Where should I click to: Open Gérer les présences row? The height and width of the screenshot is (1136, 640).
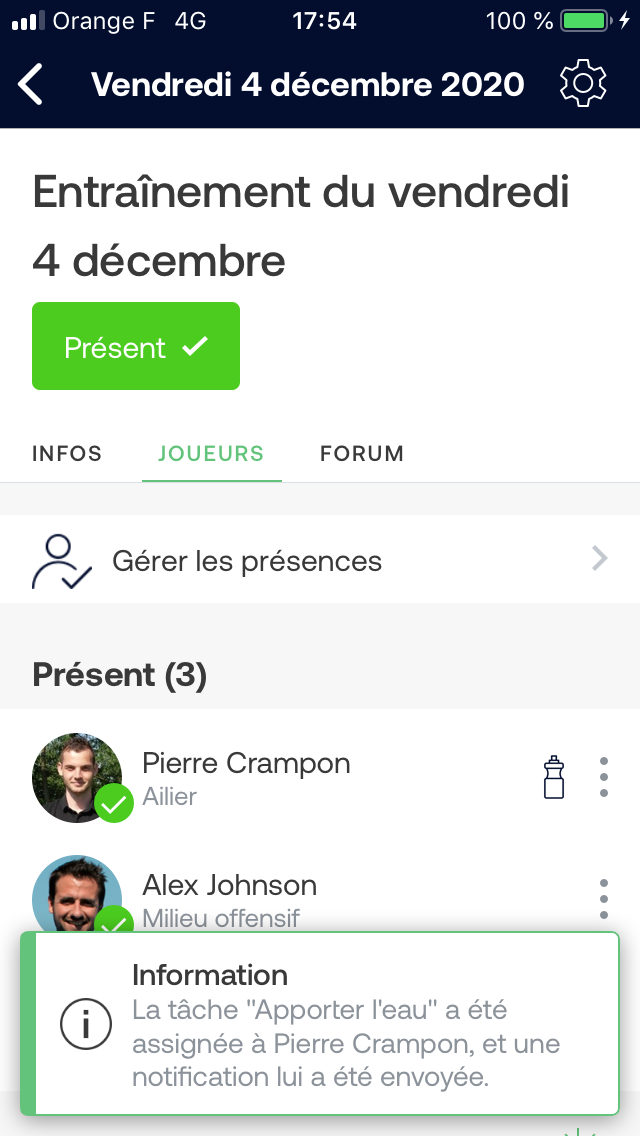click(320, 559)
